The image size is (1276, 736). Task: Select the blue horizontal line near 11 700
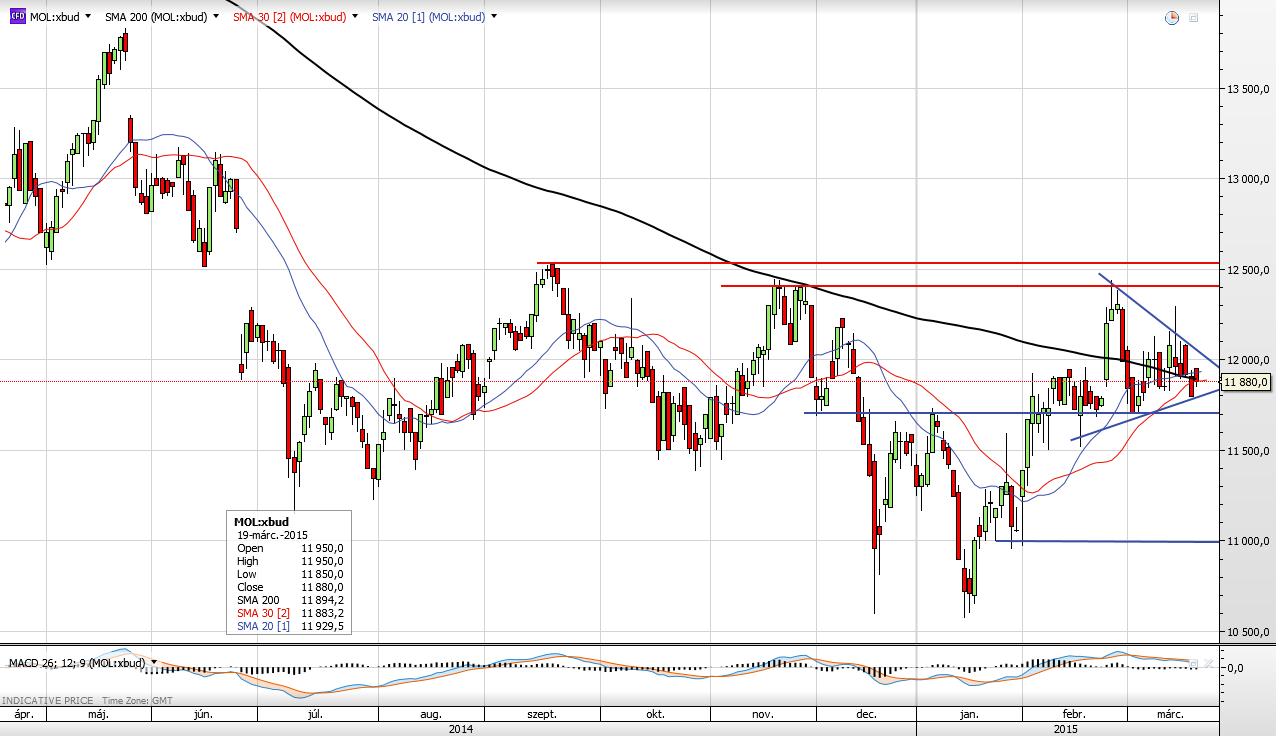click(x=1011, y=413)
